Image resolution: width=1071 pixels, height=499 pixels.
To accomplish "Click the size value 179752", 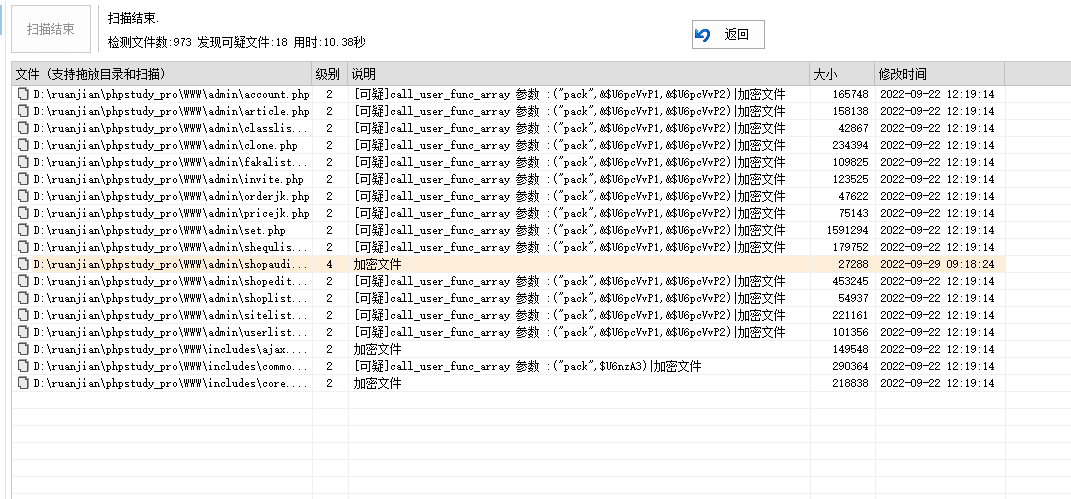I will click(850, 247).
